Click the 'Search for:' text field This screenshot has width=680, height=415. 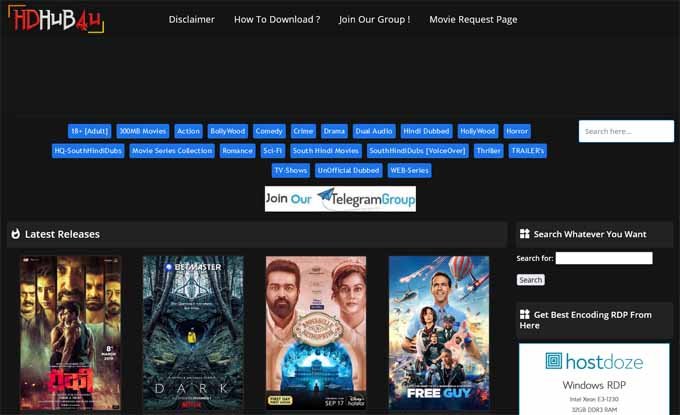[604, 258]
